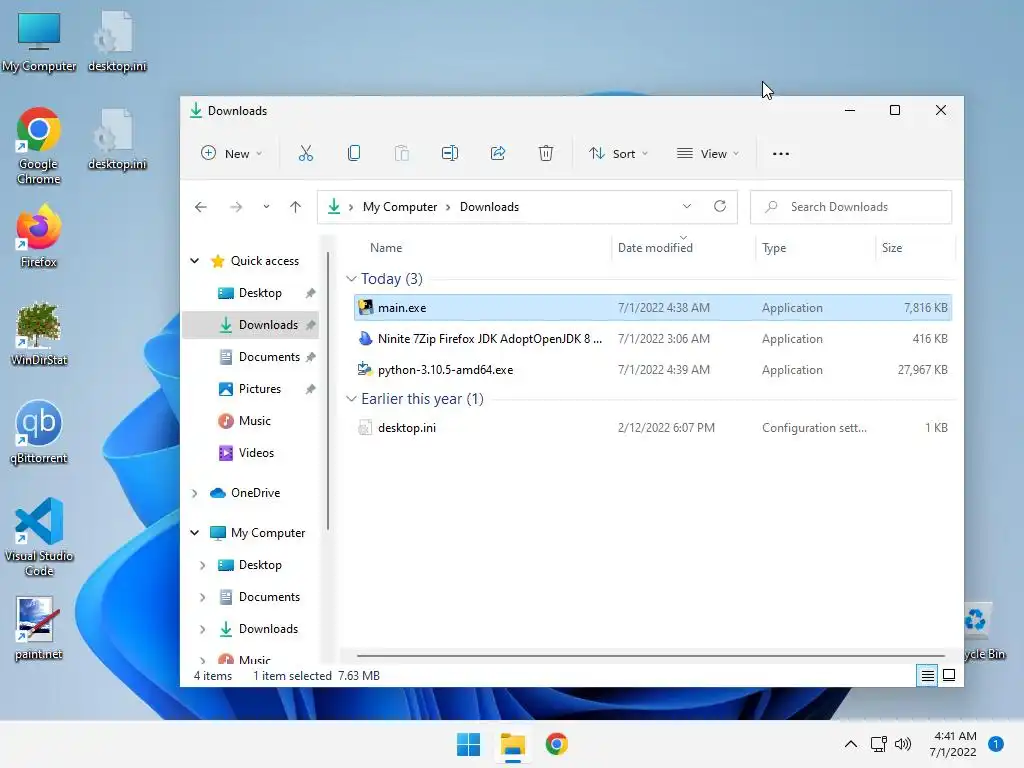Click the Search Downloads field
The width and height of the screenshot is (1024, 768).
click(851, 207)
